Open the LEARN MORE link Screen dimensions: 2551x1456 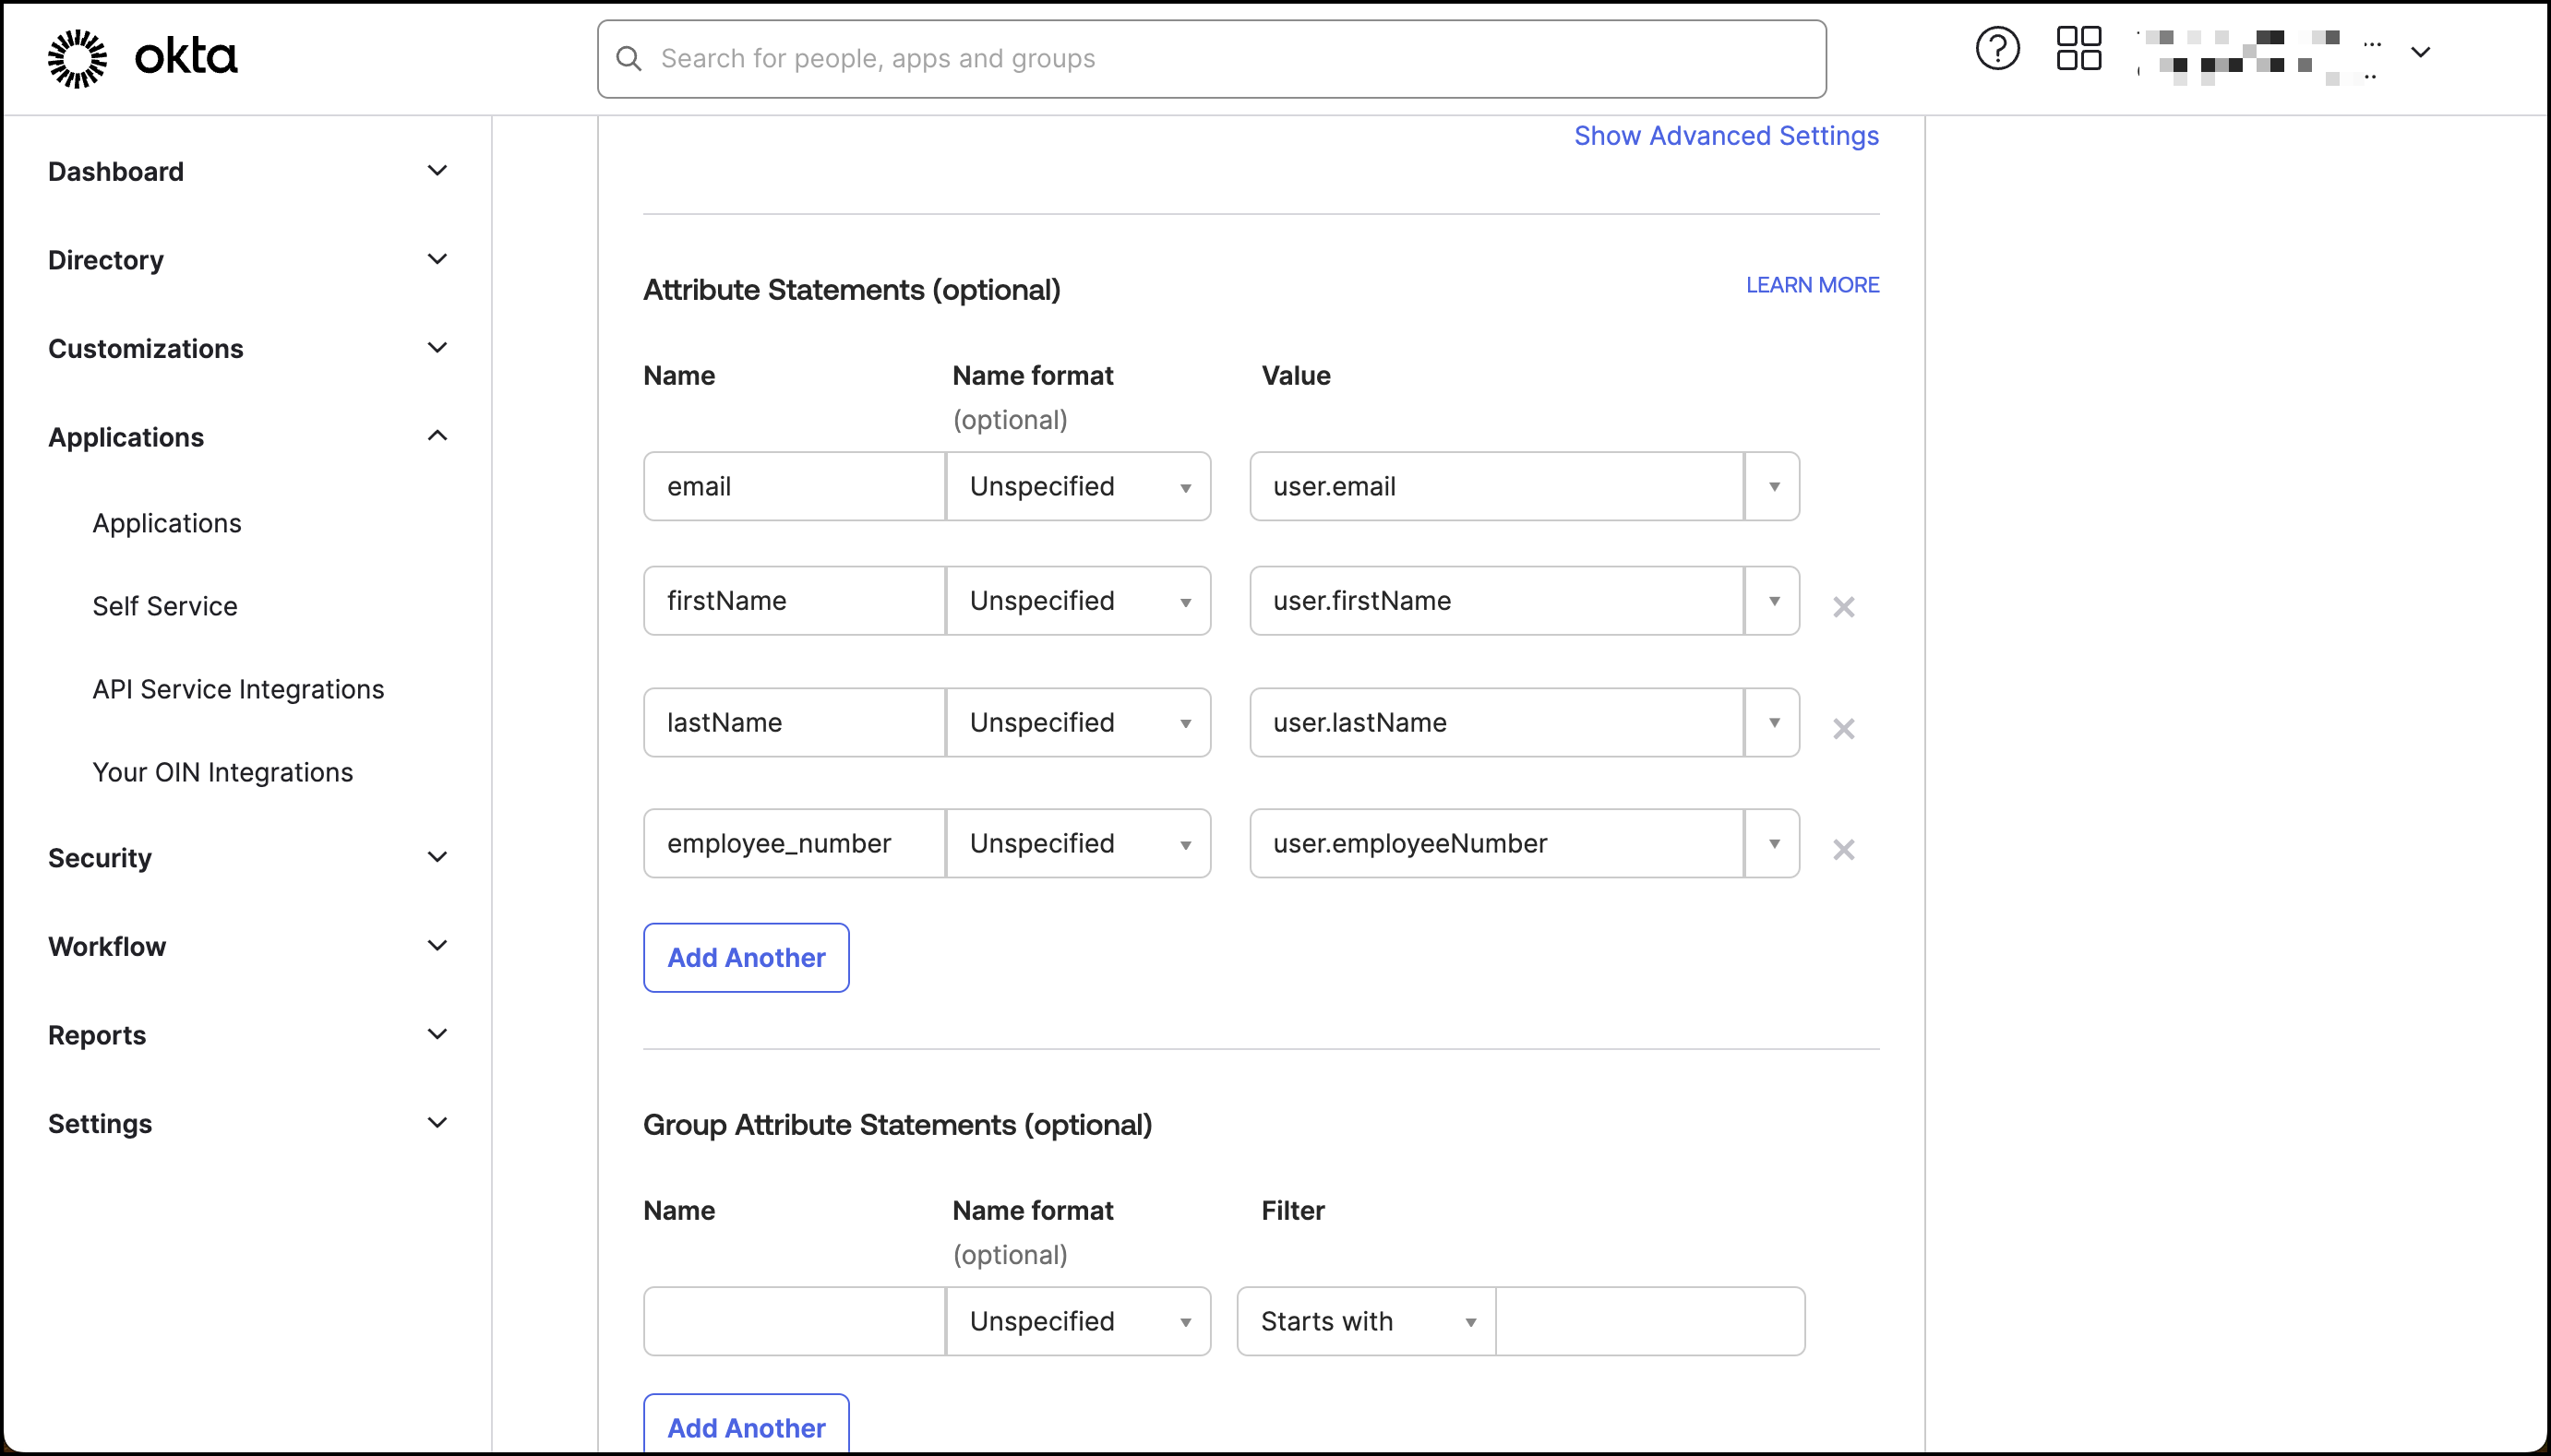[1811, 286]
